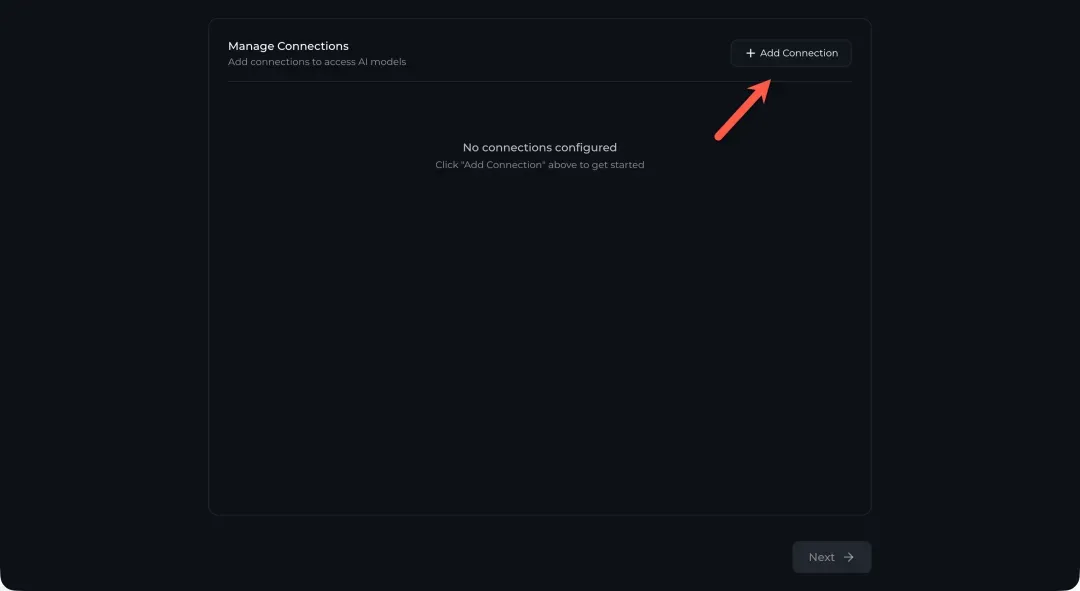
Task: Click the word "Next" in the bottom button
Action: (821, 557)
